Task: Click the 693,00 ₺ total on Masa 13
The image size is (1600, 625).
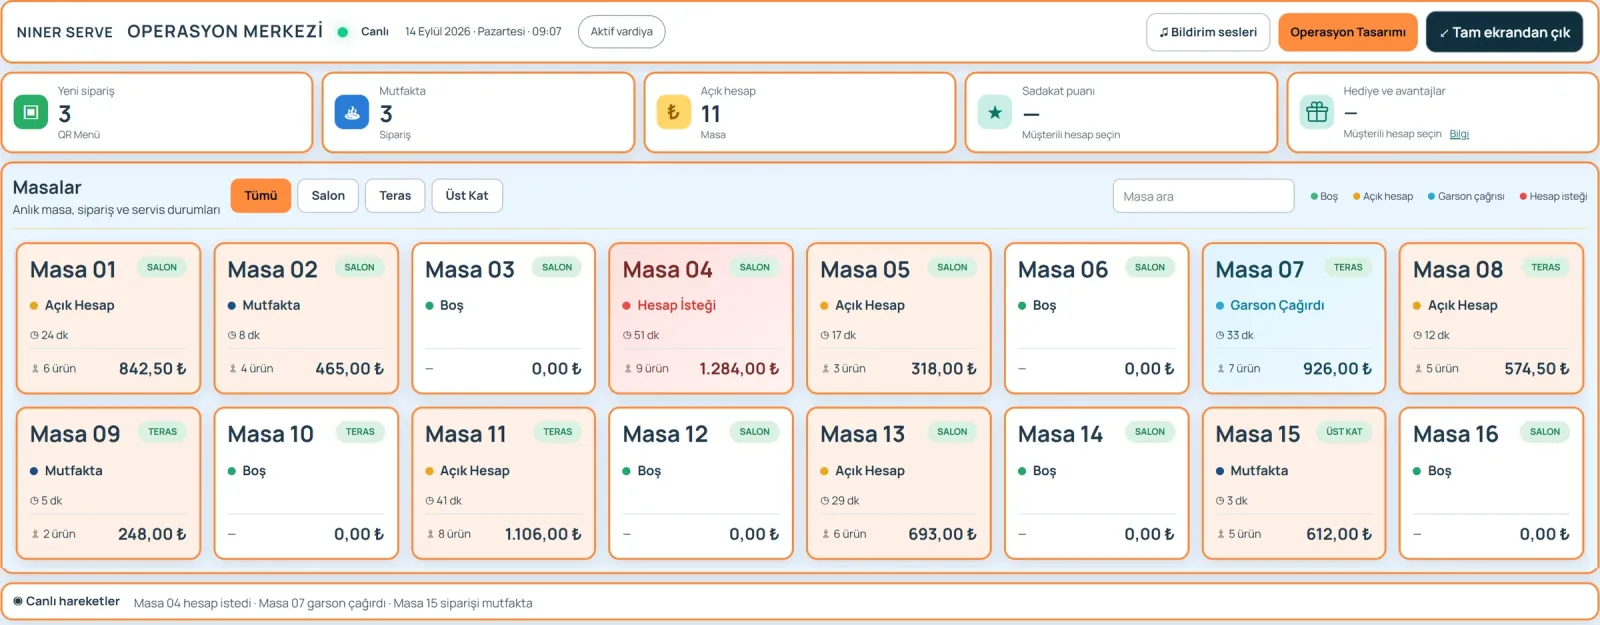Action: (942, 534)
